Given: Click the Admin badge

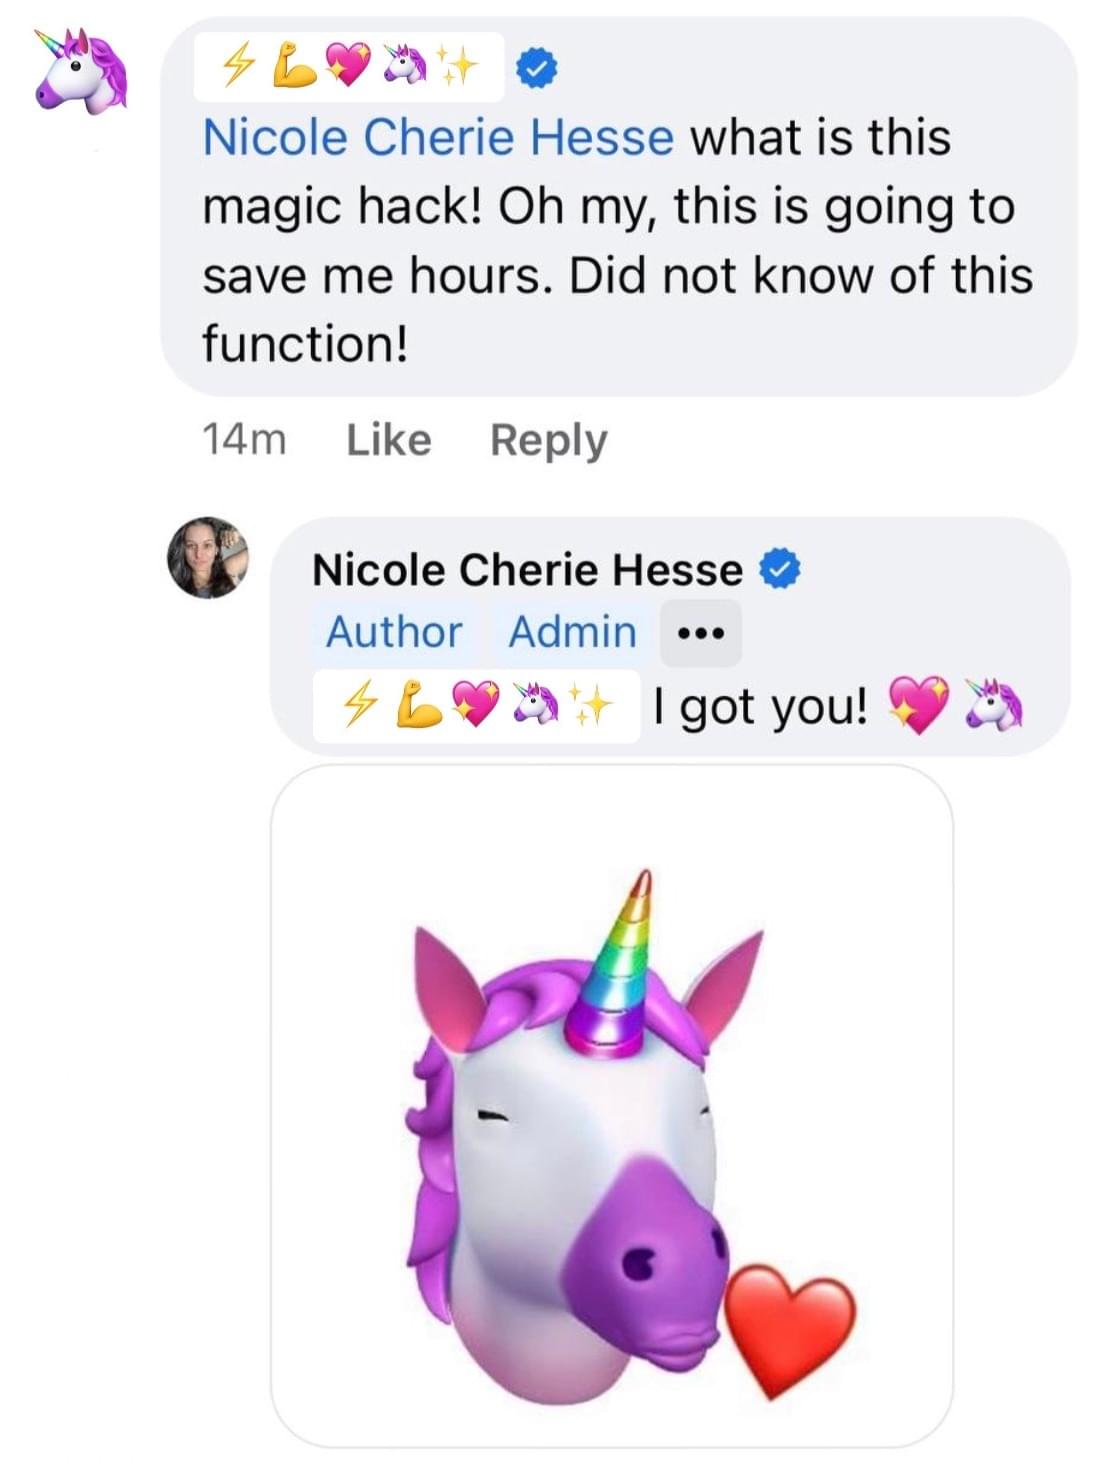Looking at the screenshot, I should click(x=573, y=632).
